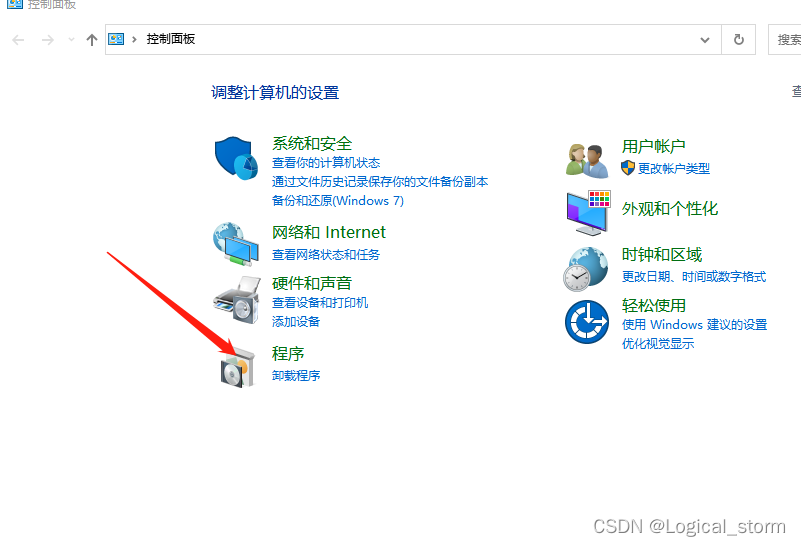Open the Ease of Access icon
This screenshot has height=546, width=801.
587,322
